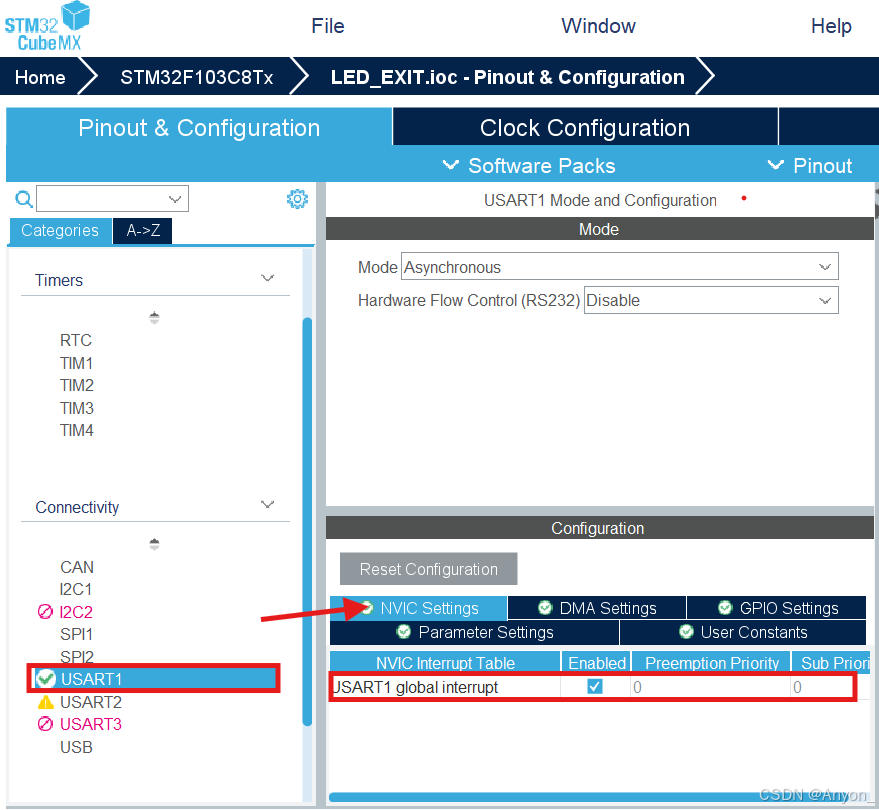
Task: Select I2C1 peripheral
Action: click(76, 589)
